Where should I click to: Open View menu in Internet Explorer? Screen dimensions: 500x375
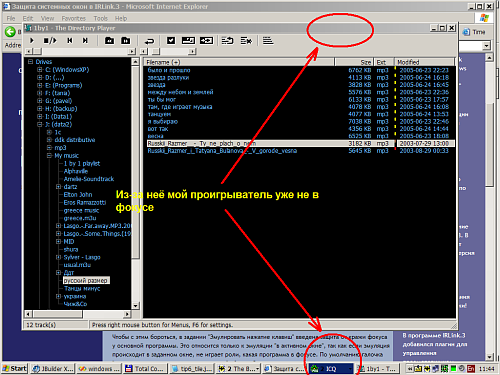pyautogui.click(x=47, y=18)
